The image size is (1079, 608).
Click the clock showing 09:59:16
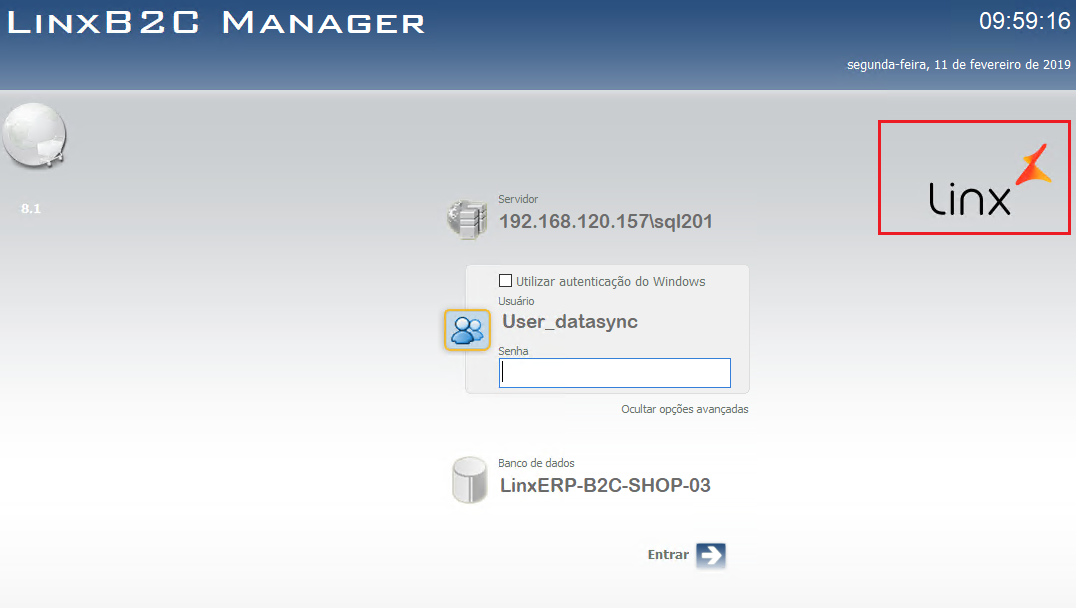tap(1025, 21)
